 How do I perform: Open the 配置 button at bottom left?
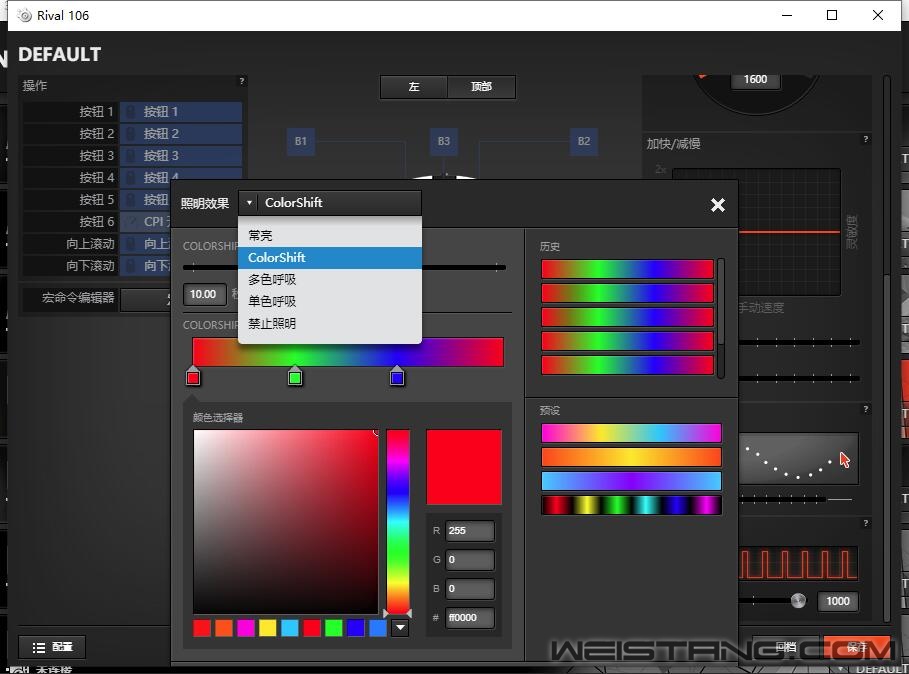52,647
